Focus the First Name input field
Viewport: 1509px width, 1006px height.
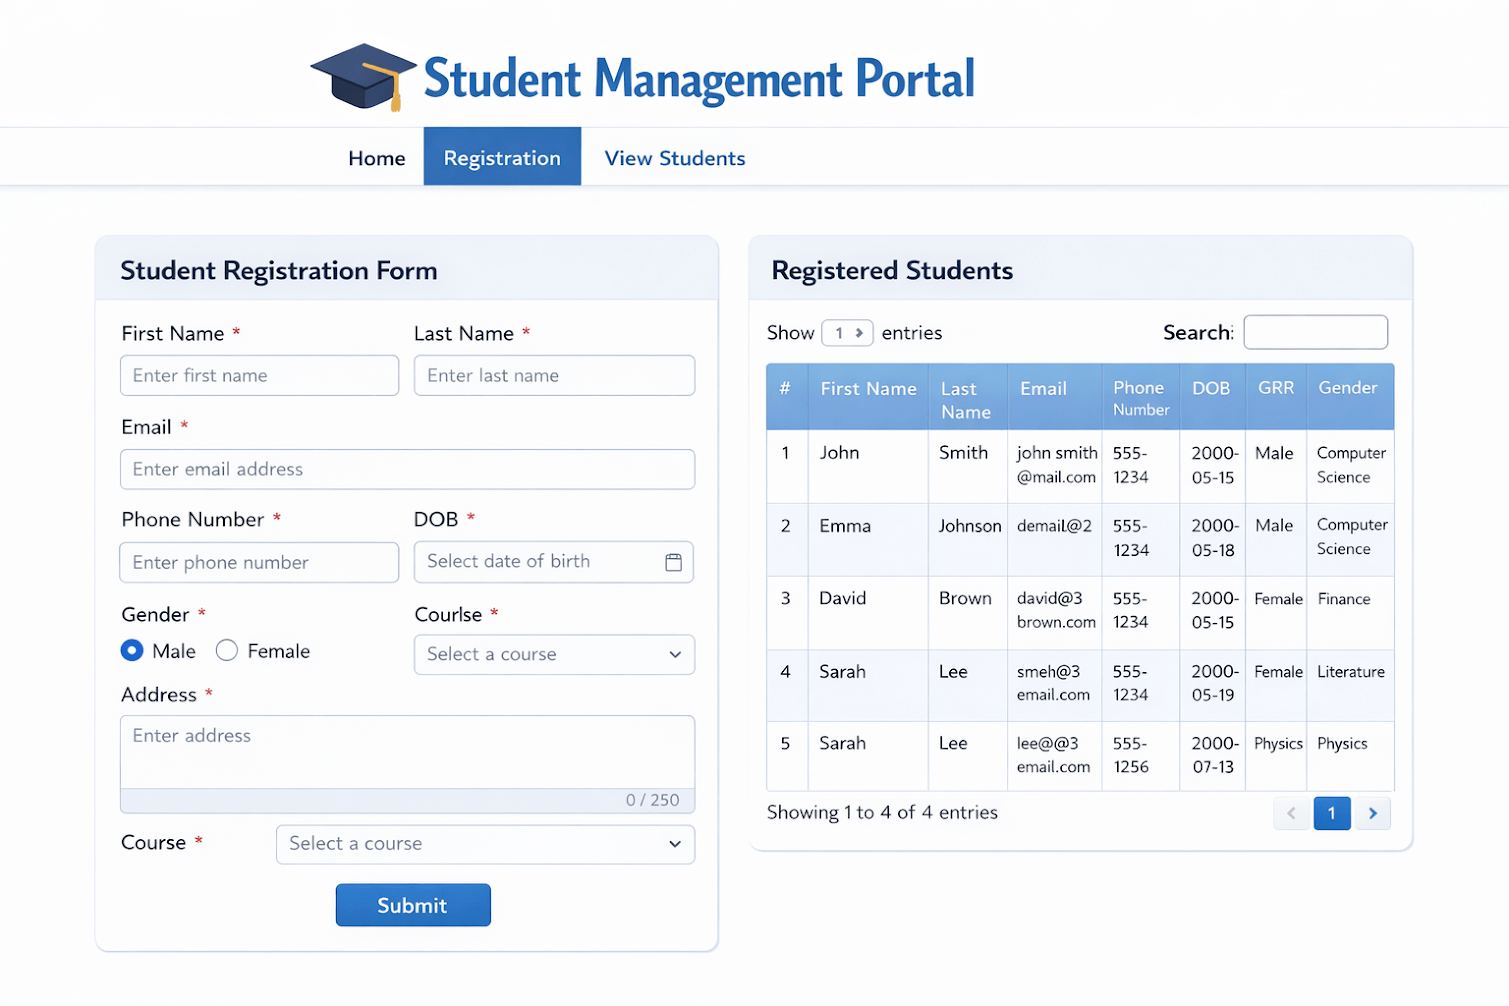(x=259, y=375)
